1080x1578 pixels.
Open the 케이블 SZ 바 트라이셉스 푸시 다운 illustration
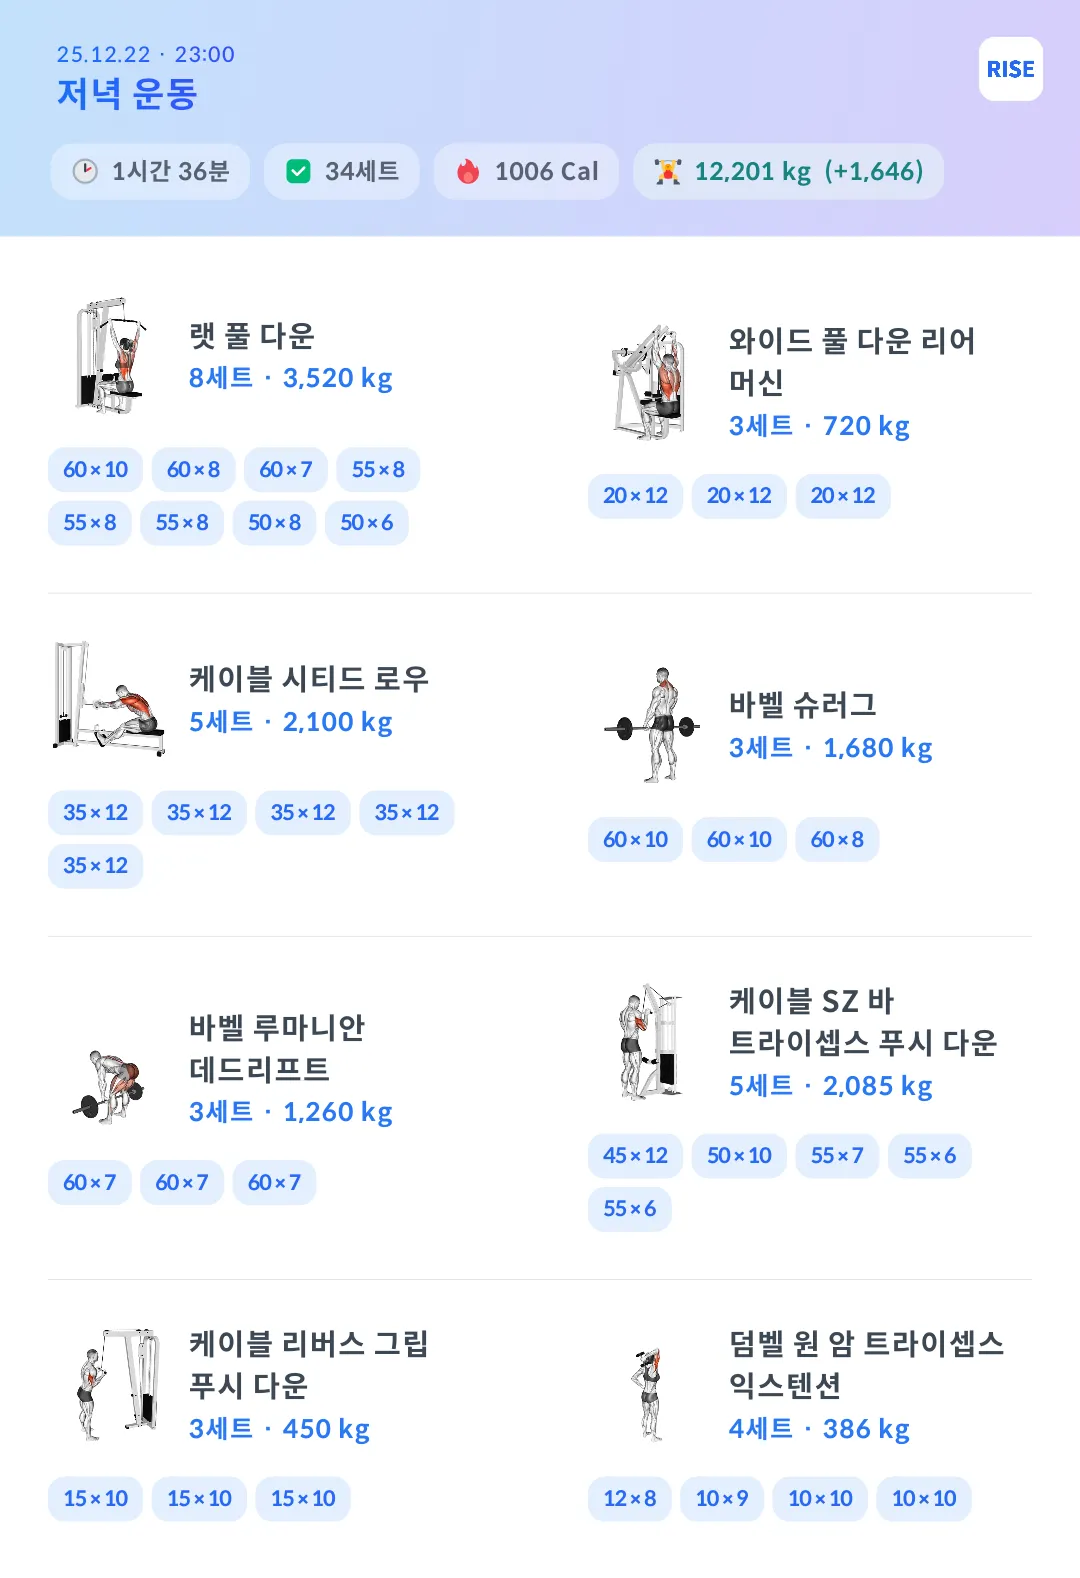(649, 1042)
